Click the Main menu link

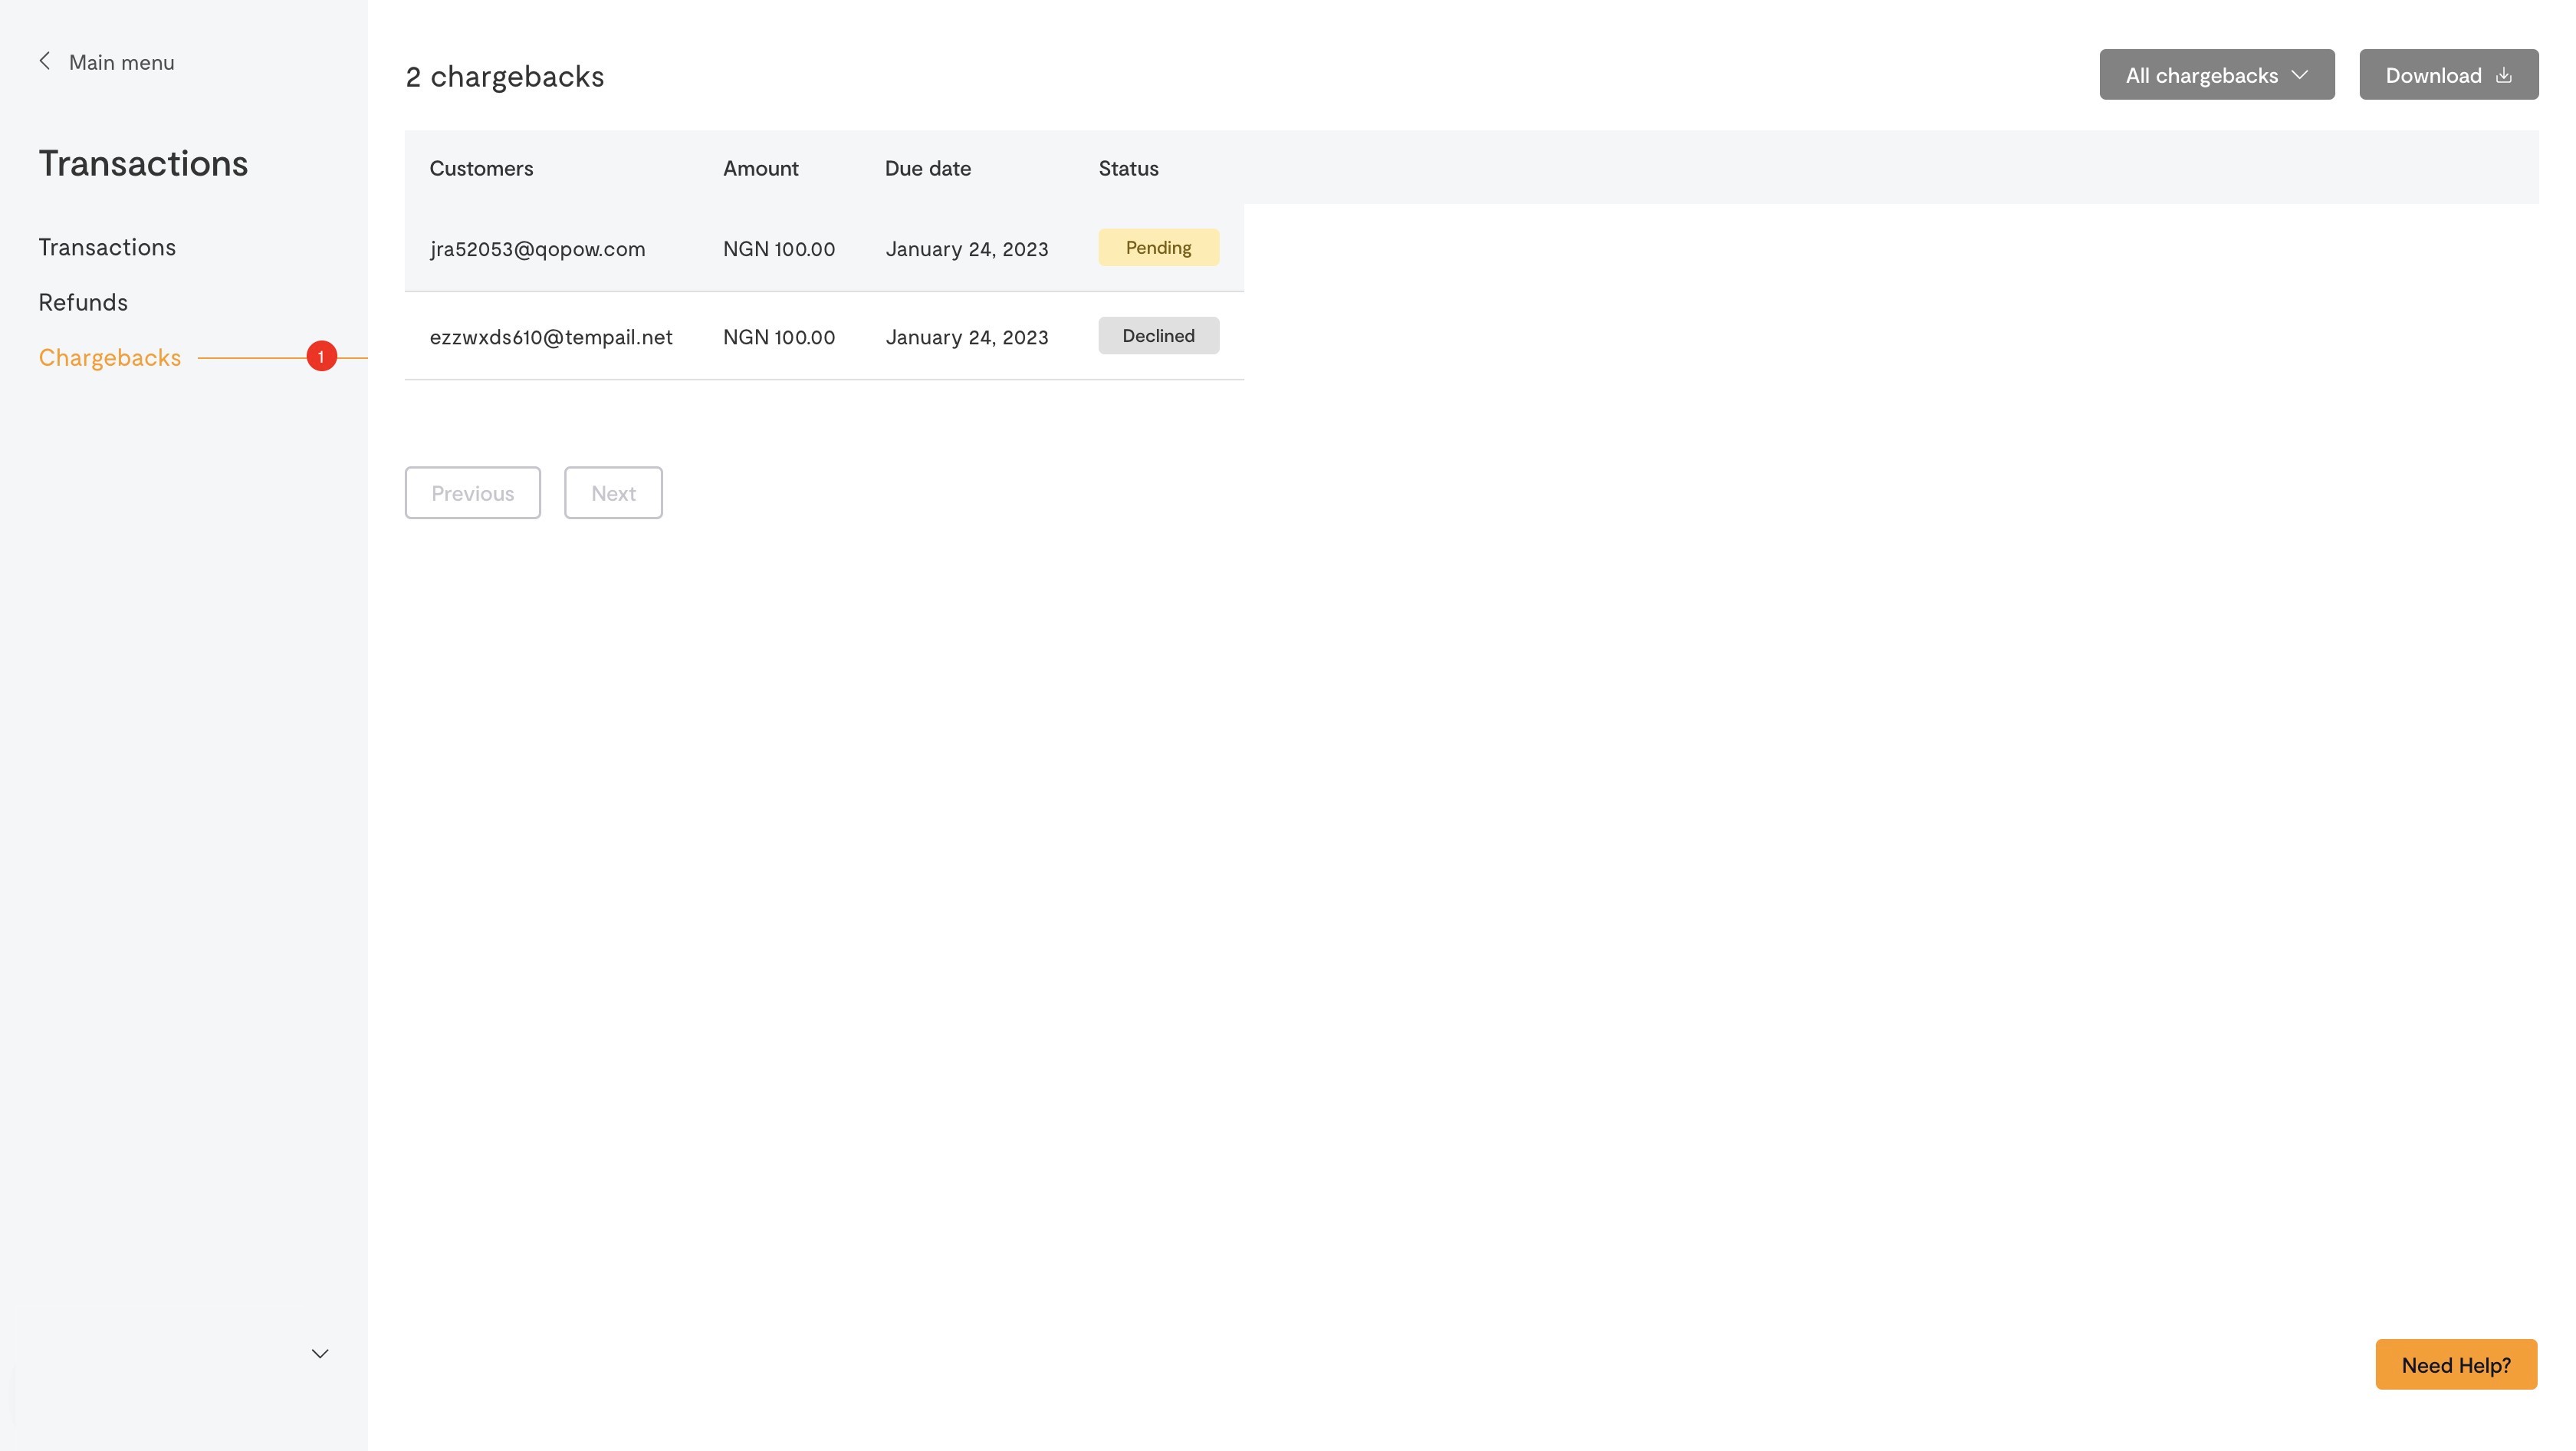(x=121, y=62)
